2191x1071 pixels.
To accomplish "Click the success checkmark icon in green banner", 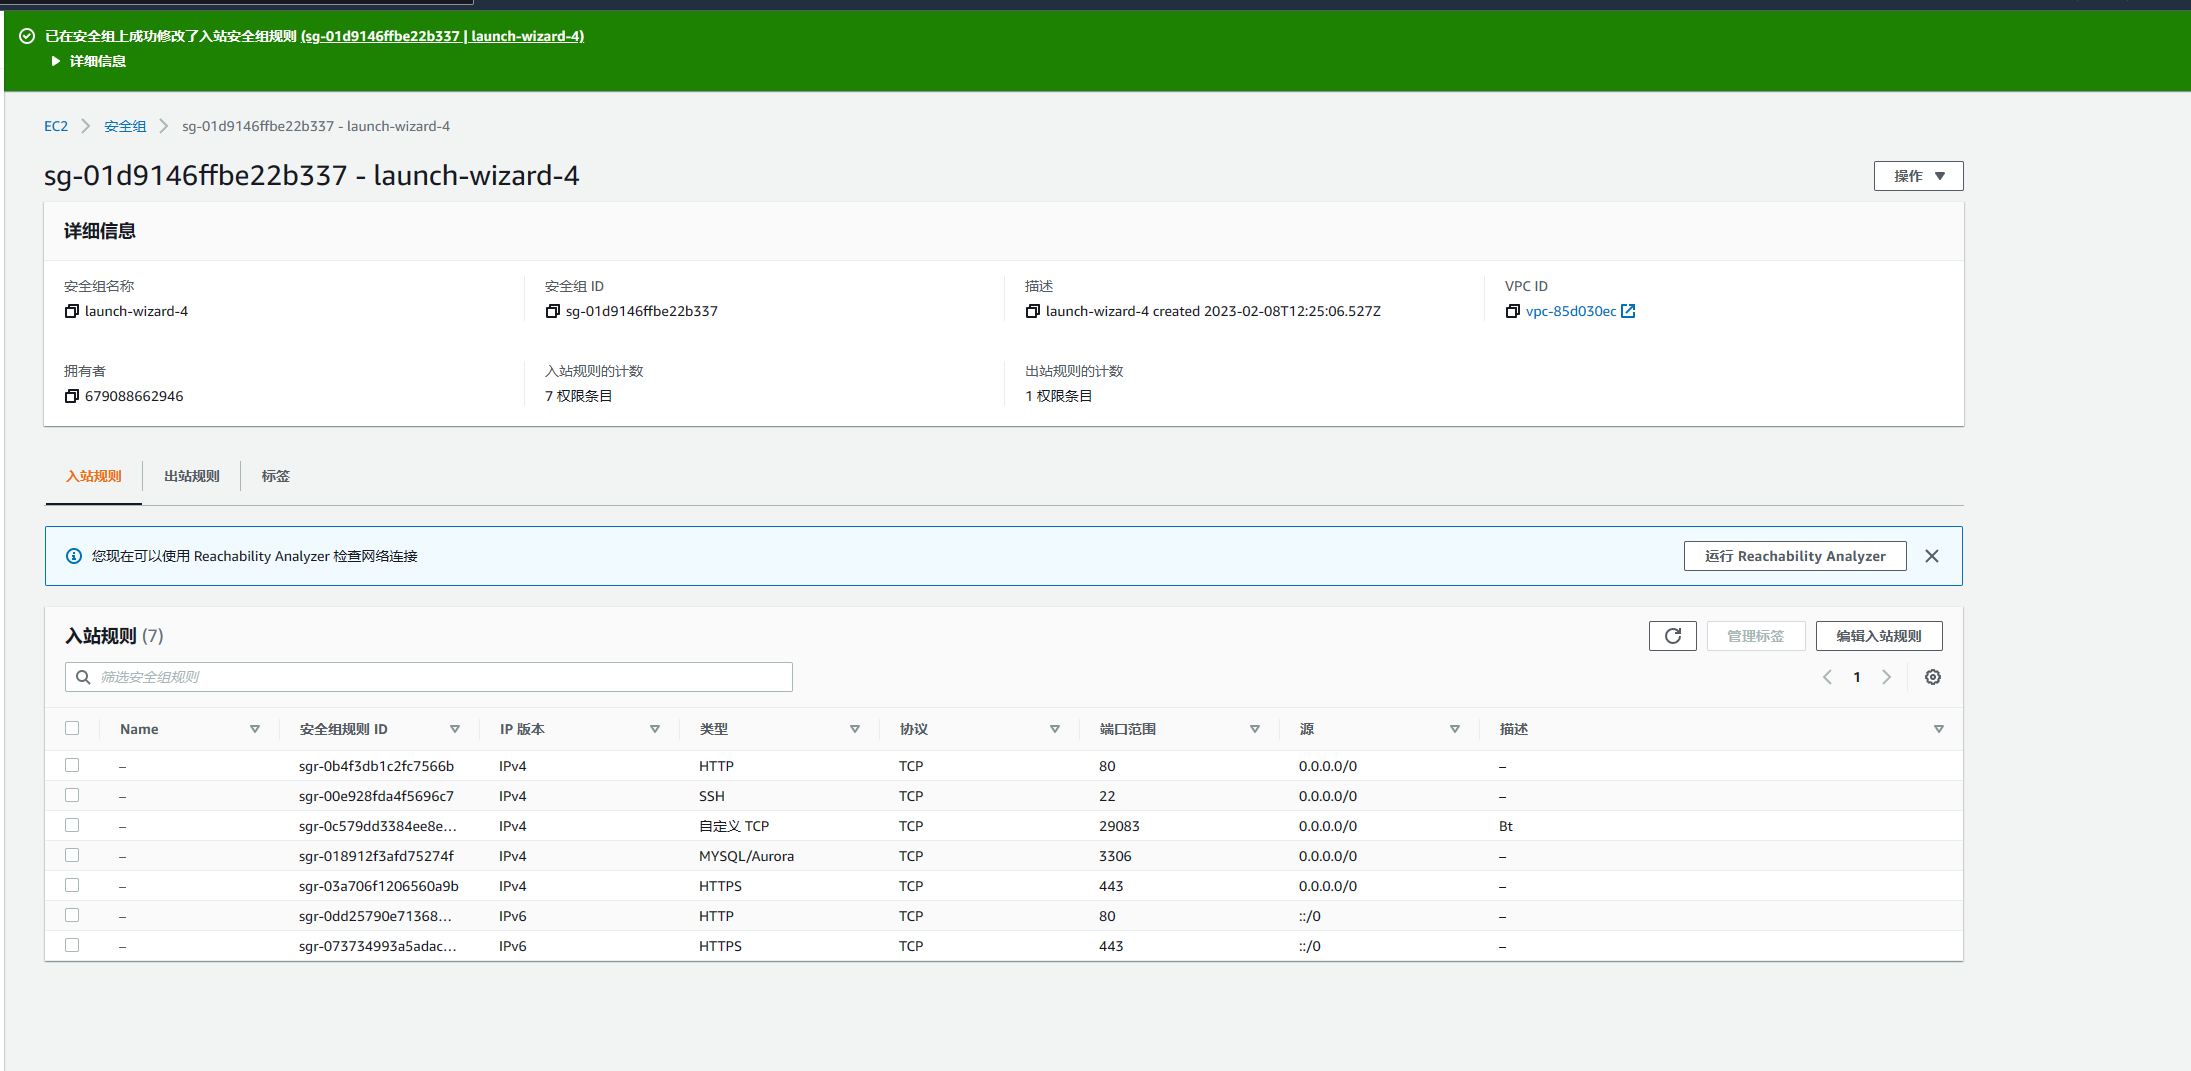I will [27, 36].
